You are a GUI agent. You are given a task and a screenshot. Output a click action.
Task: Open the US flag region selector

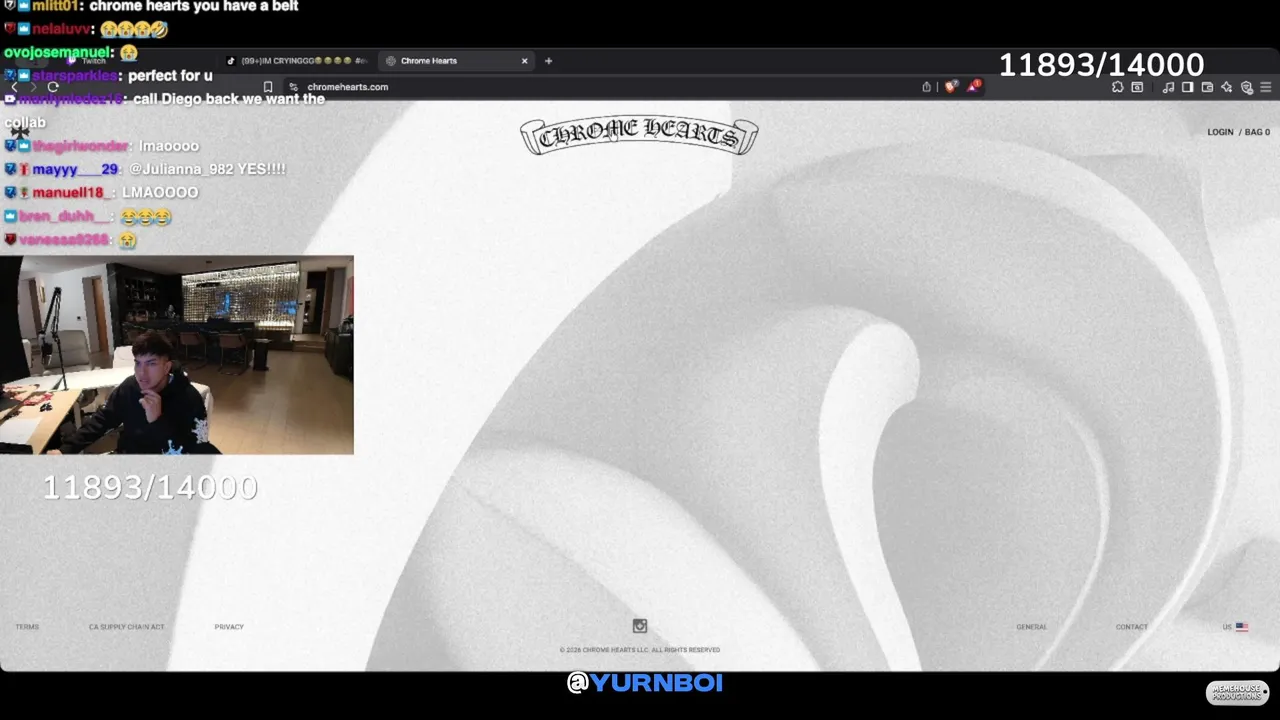tap(1235, 627)
